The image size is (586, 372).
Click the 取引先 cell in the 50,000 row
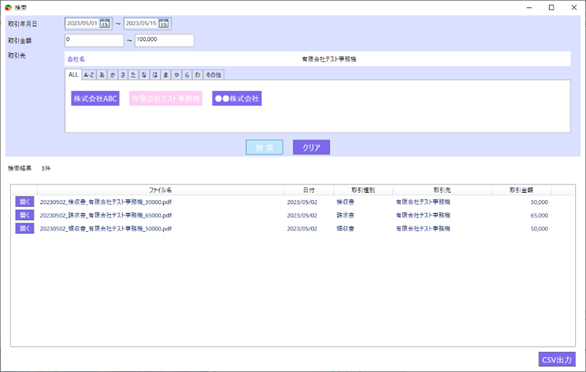point(423,228)
